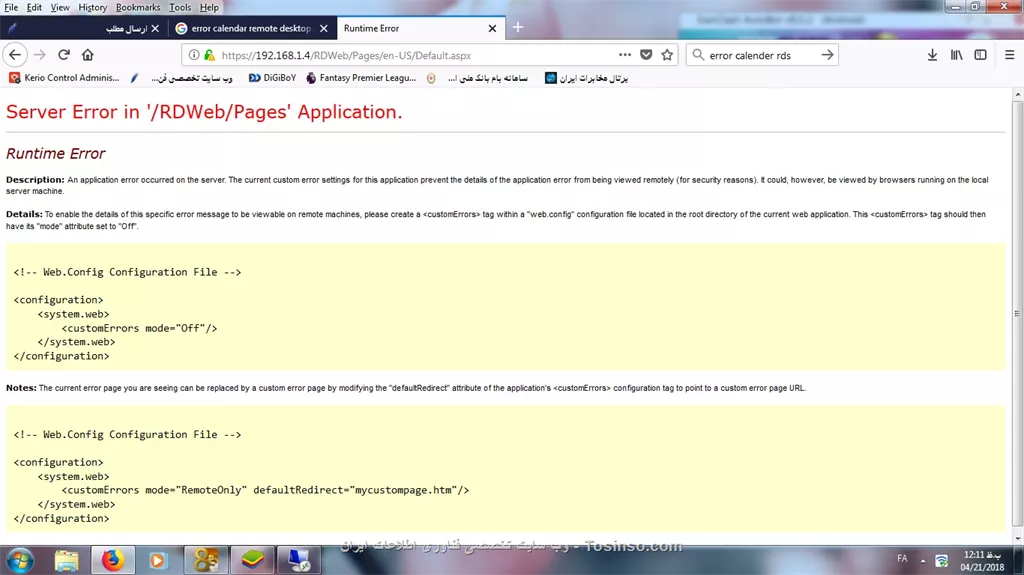The height and width of the screenshot is (575, 1024).
Task: Open the Edit menu
Action: click(34, 7)
